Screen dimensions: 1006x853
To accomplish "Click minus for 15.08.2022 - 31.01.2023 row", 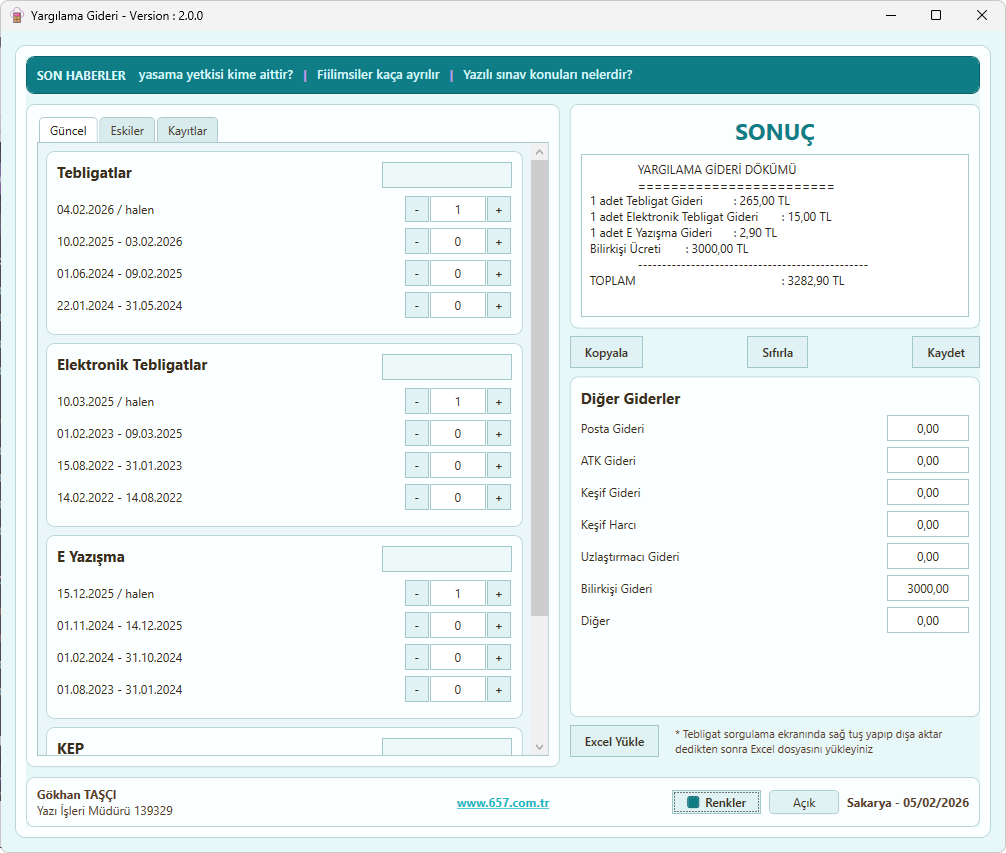I will coord(417,466).
